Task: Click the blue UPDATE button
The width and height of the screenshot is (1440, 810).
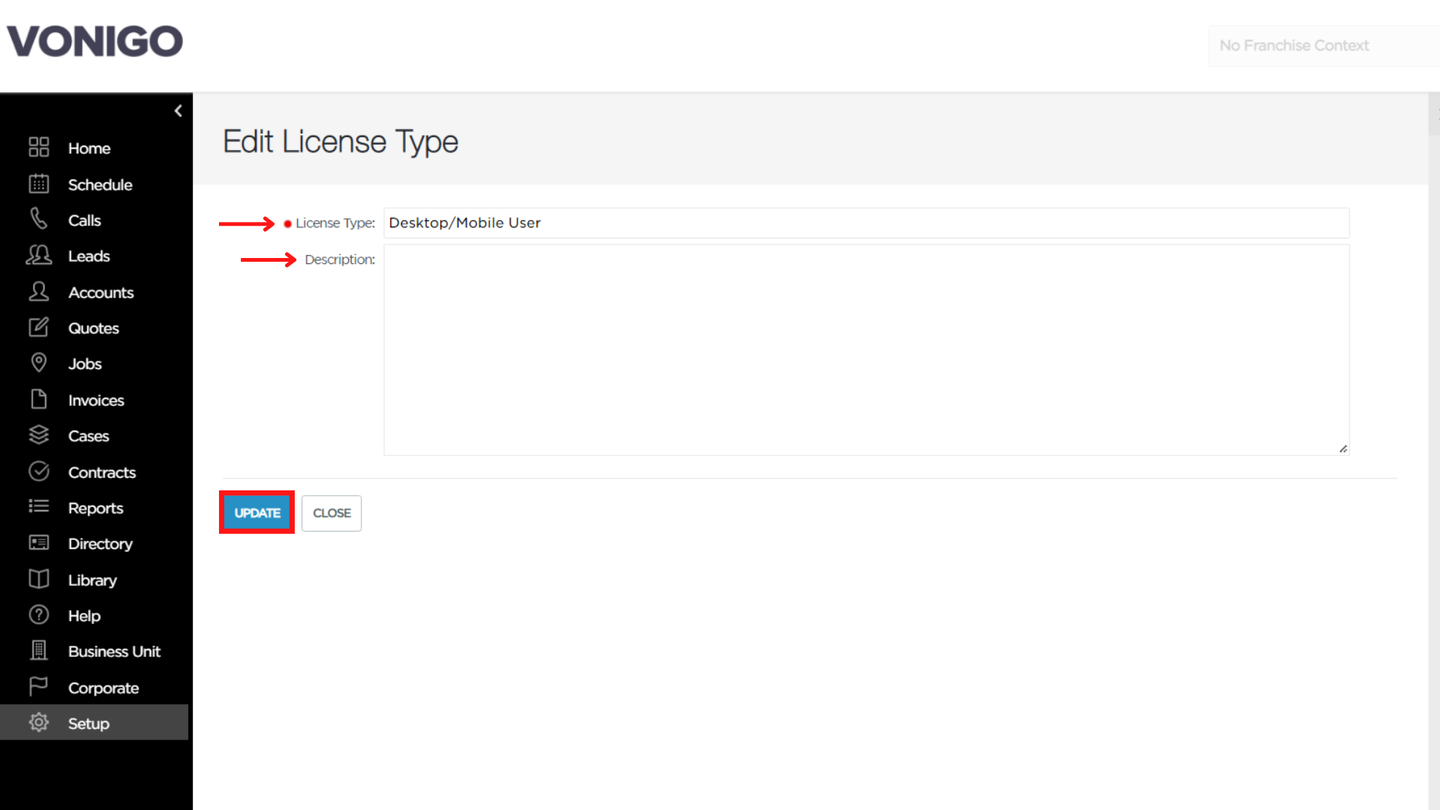Action: (x=257, y=513)
